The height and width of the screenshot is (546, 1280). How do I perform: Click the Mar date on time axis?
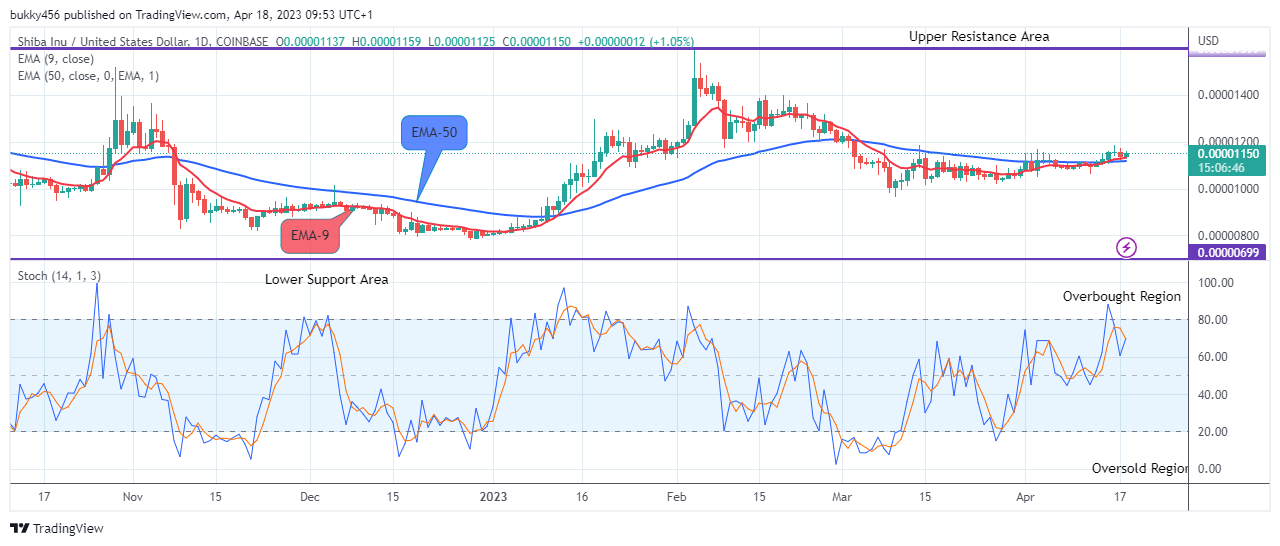click(842, 496)
